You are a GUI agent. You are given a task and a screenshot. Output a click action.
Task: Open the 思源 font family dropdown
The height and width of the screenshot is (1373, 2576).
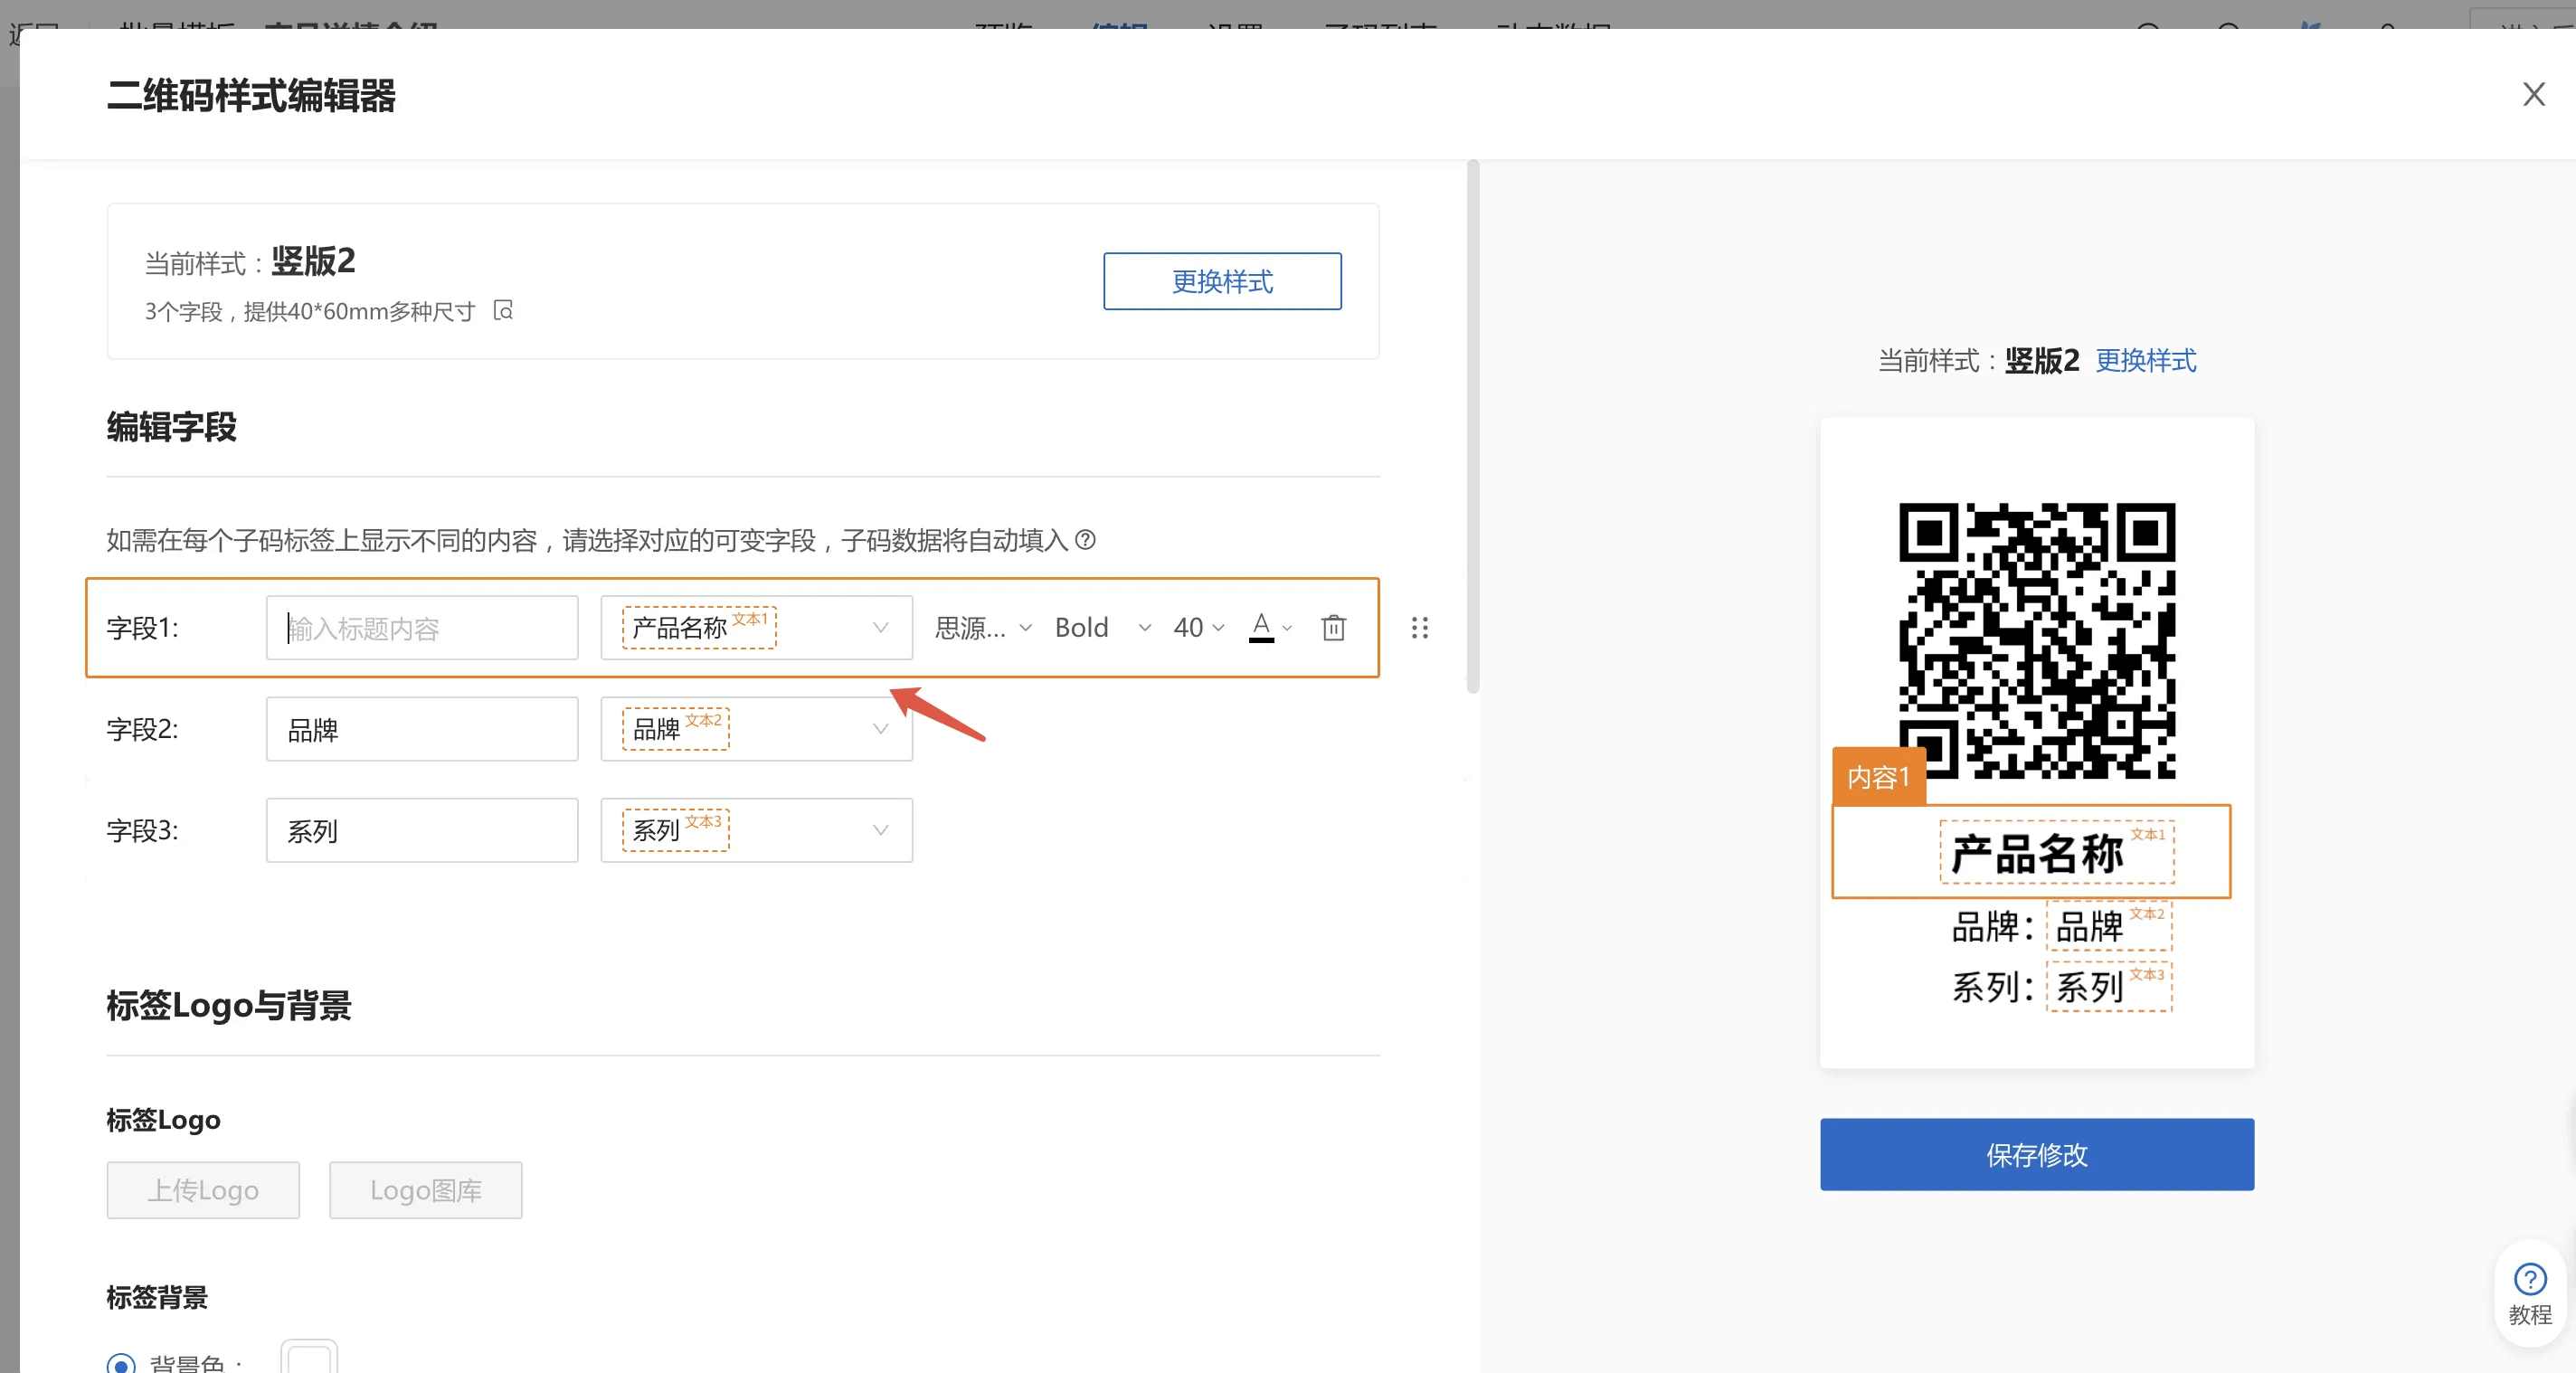click(983, 628)
